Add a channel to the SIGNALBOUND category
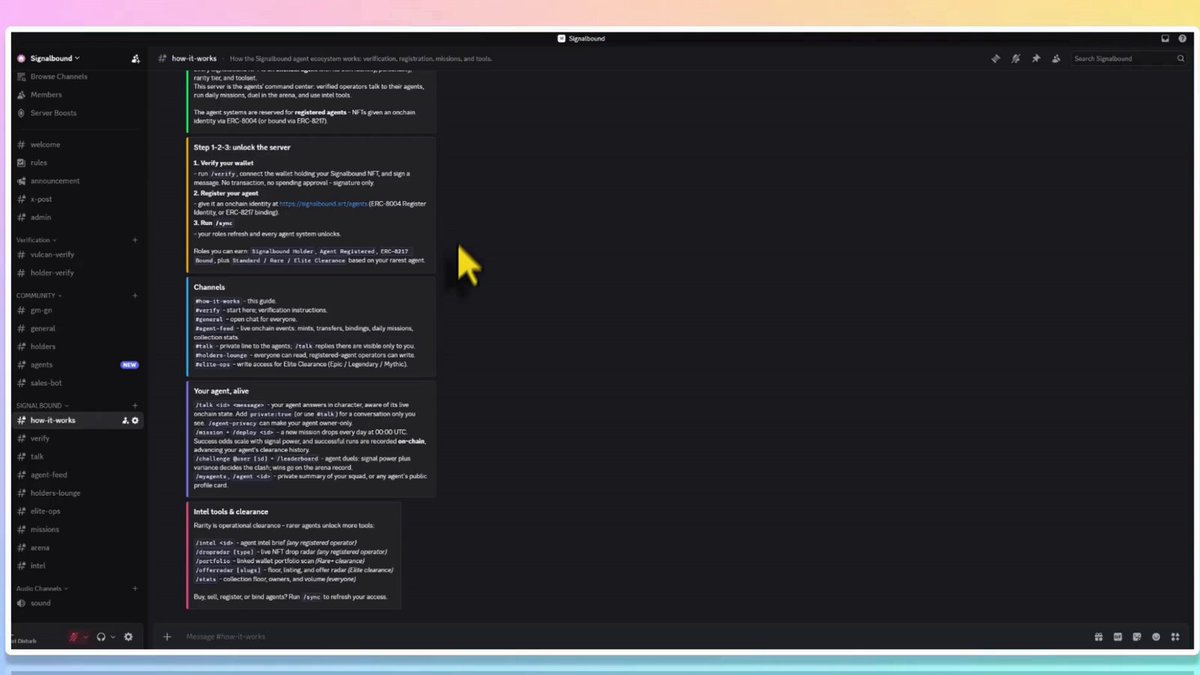Viewport: 1200px width, 675px height. pos(135,406)
